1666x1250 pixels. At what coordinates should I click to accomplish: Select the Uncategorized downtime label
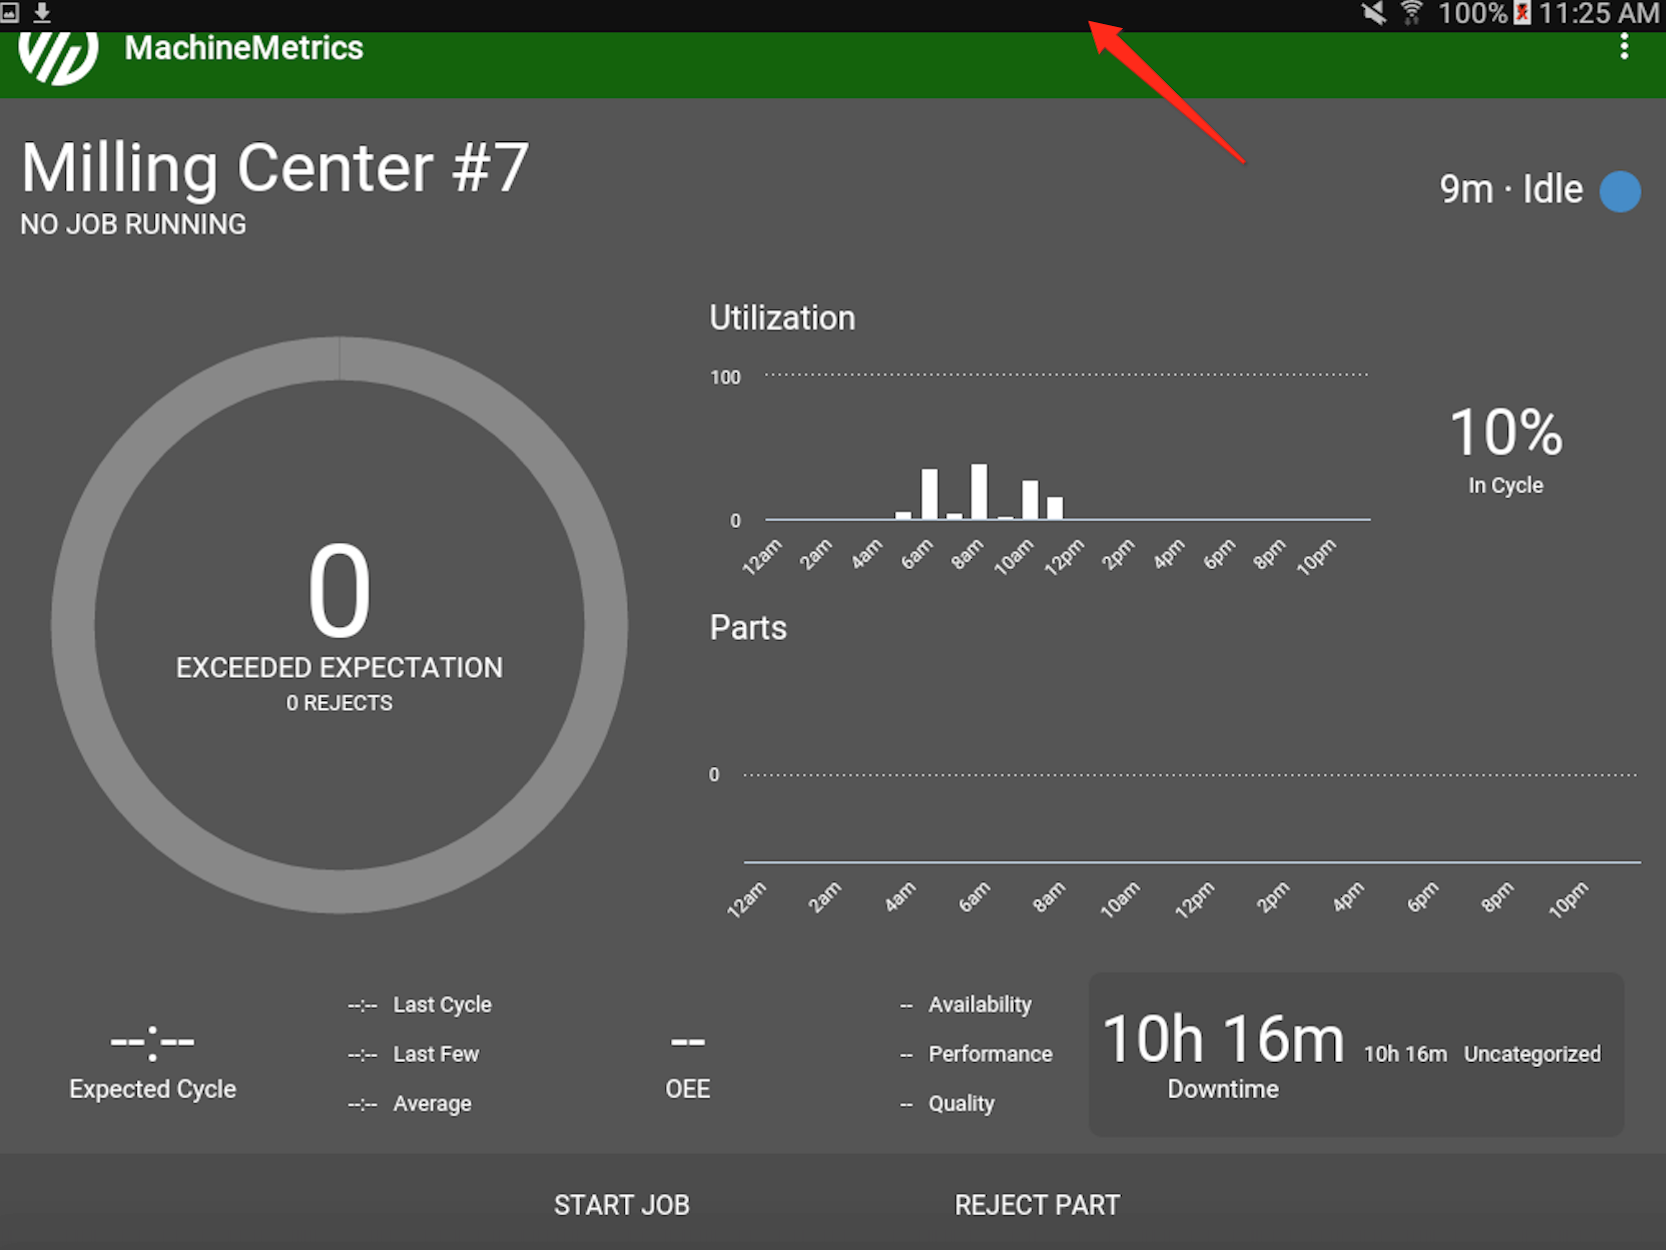[x=1532, y=1054]
